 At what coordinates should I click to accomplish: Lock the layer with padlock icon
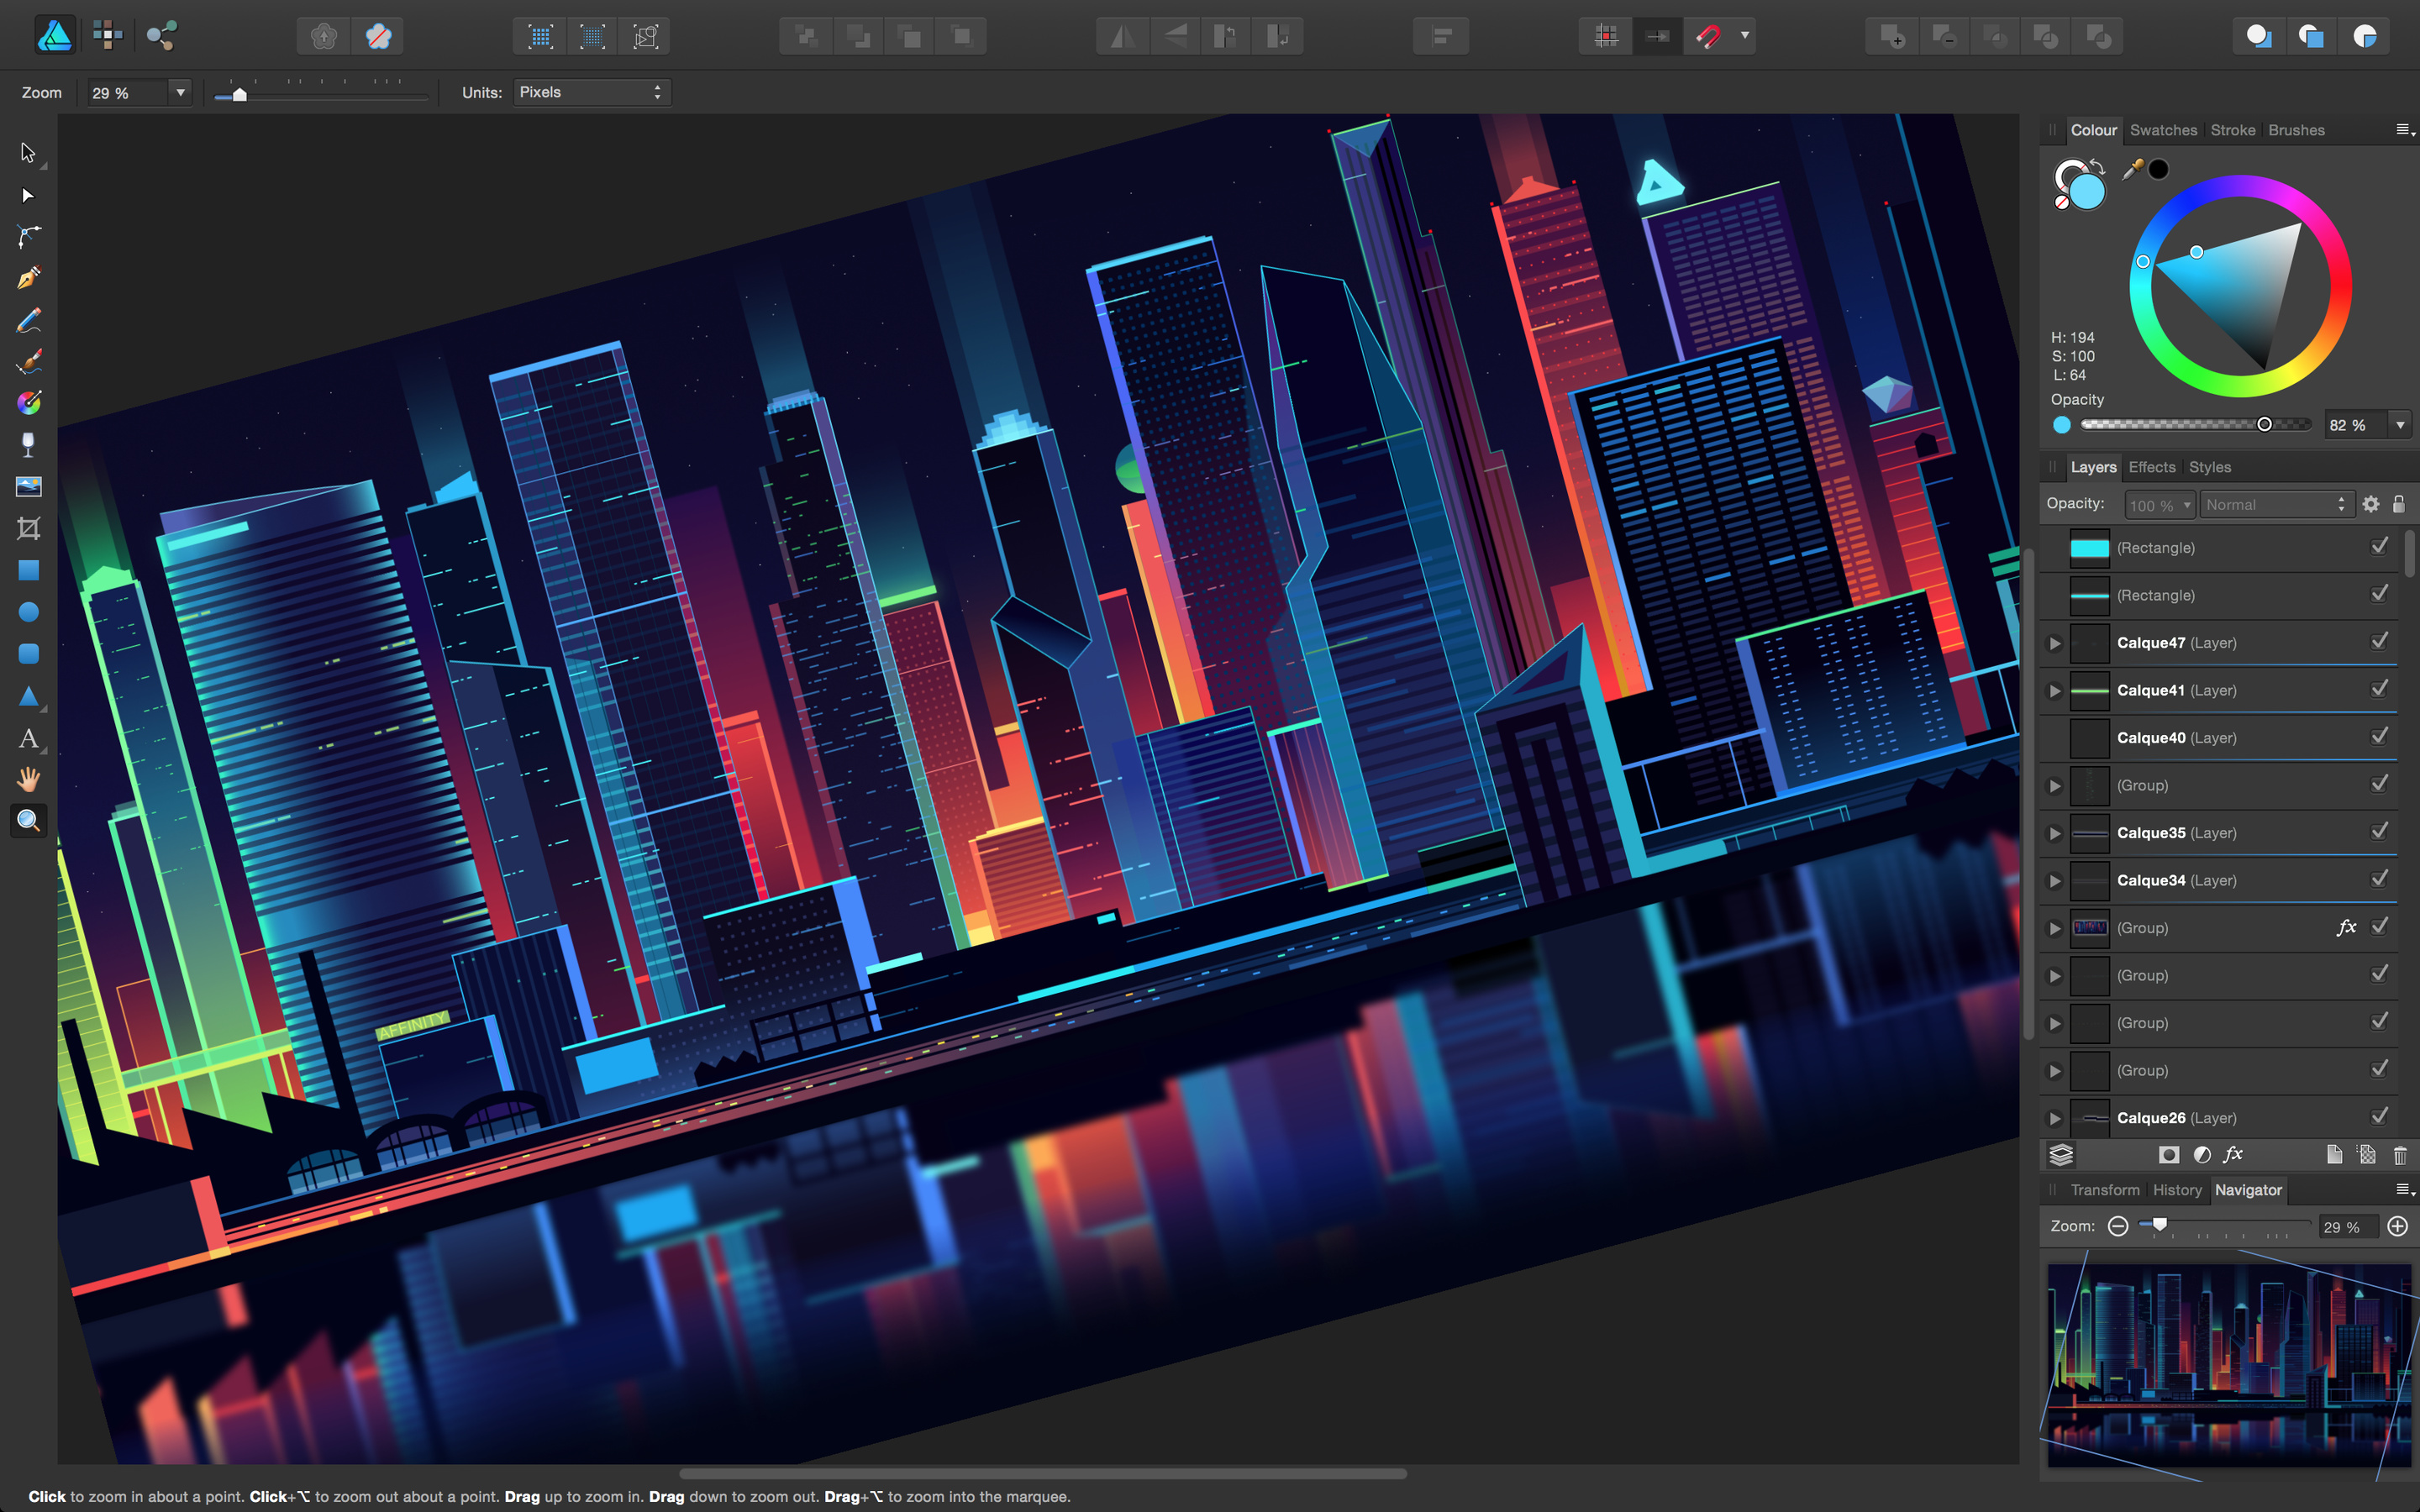[2398, 504]
